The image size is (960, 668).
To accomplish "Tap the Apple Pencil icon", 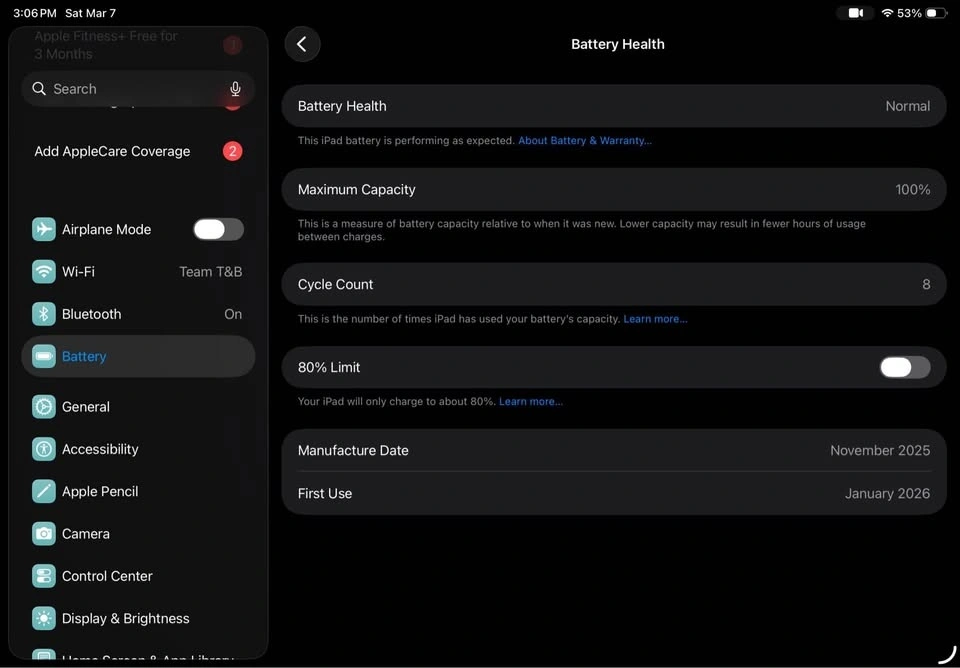I will pos(44,491).
